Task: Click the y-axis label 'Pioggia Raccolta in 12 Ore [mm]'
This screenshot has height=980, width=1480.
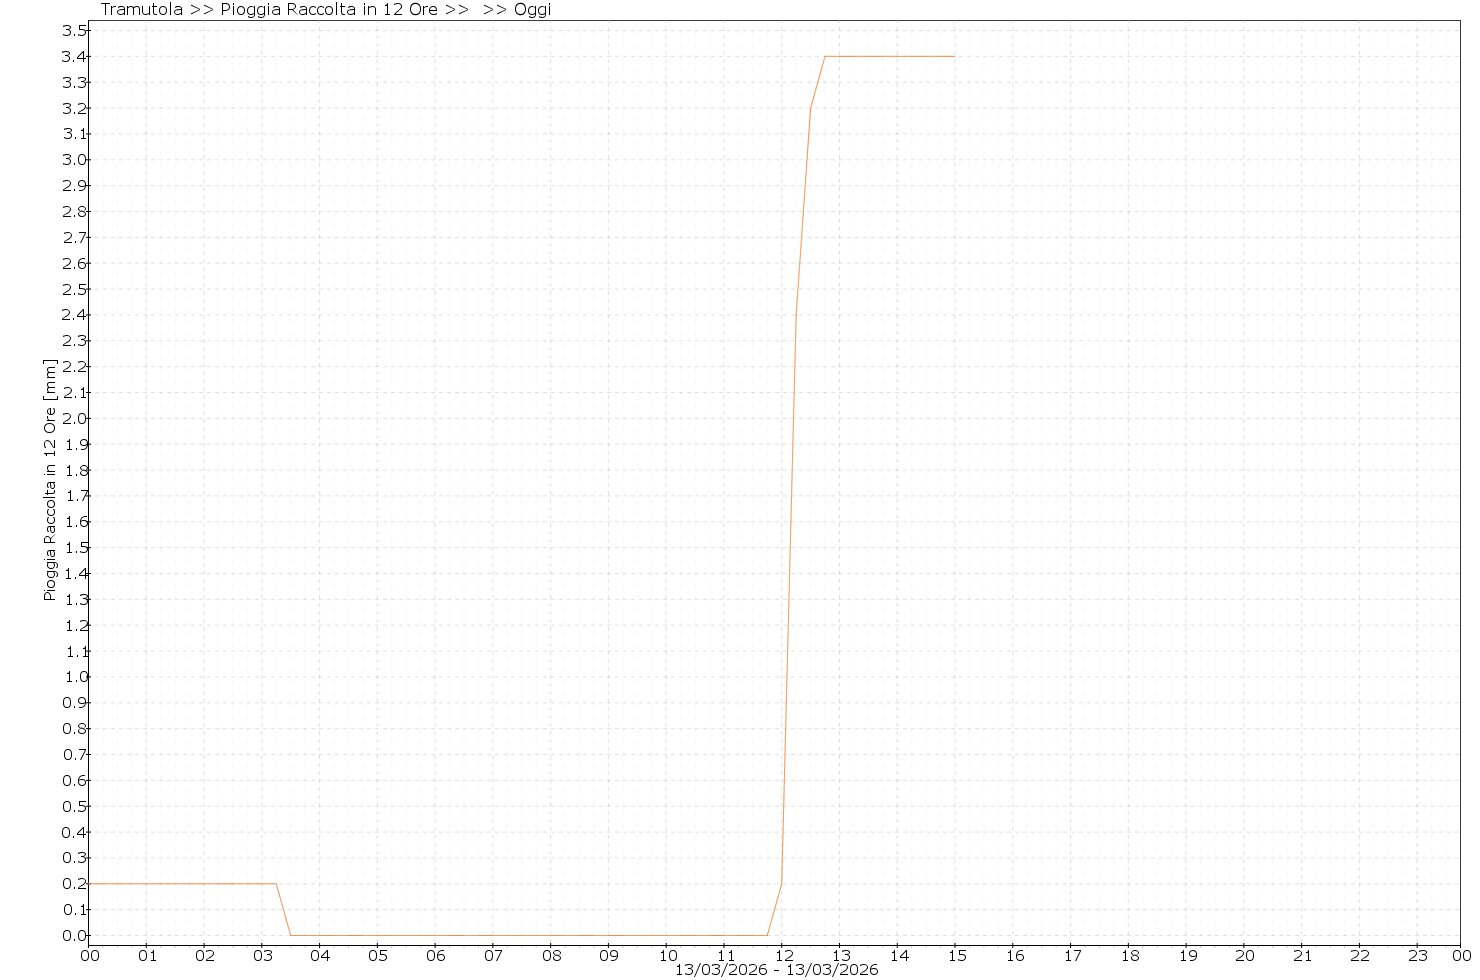Action: (x=50, y=480)
